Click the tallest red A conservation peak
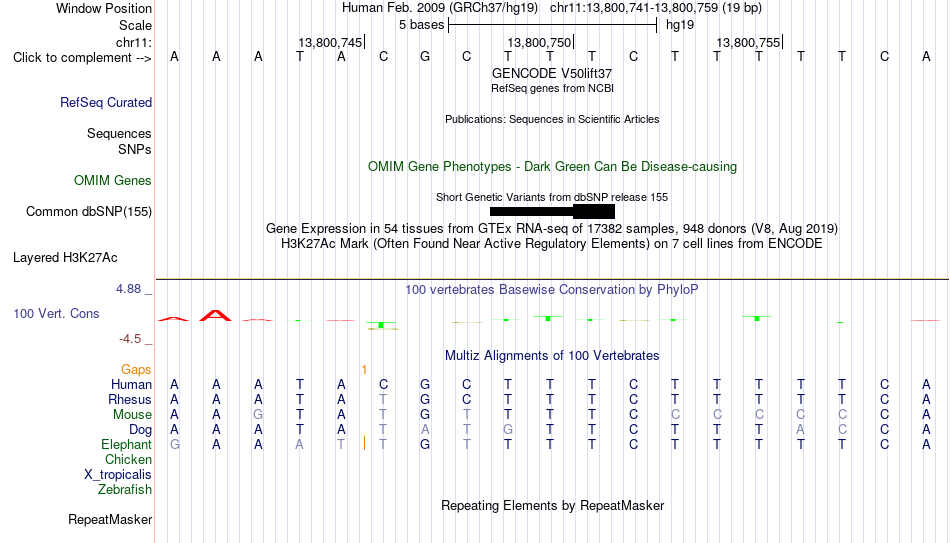Viewport: 950px width, 543px height. [216, 315]
